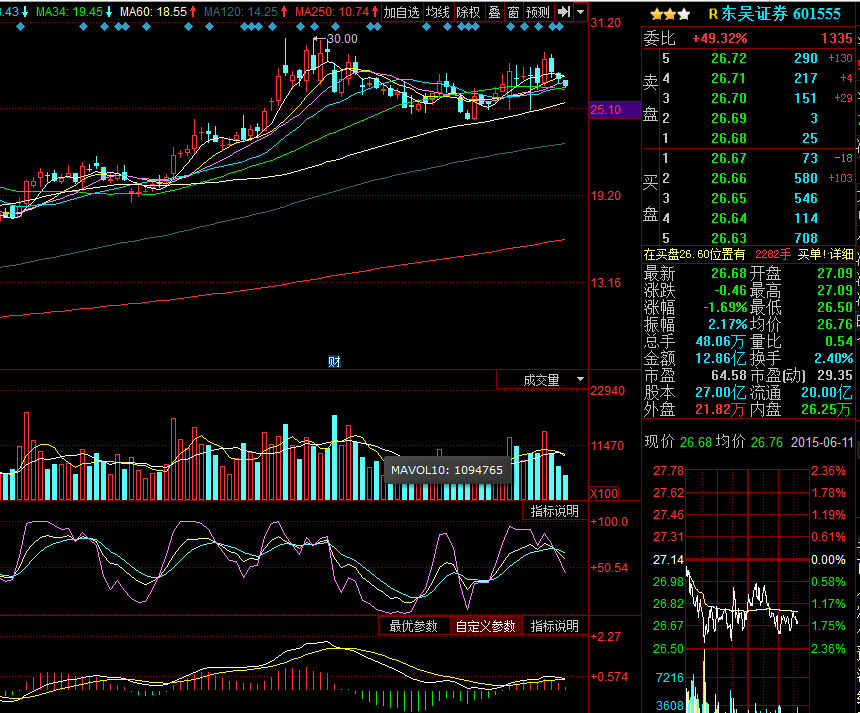
Task: Click the 换手 2.40% turnover value
Action: point(834,358)
